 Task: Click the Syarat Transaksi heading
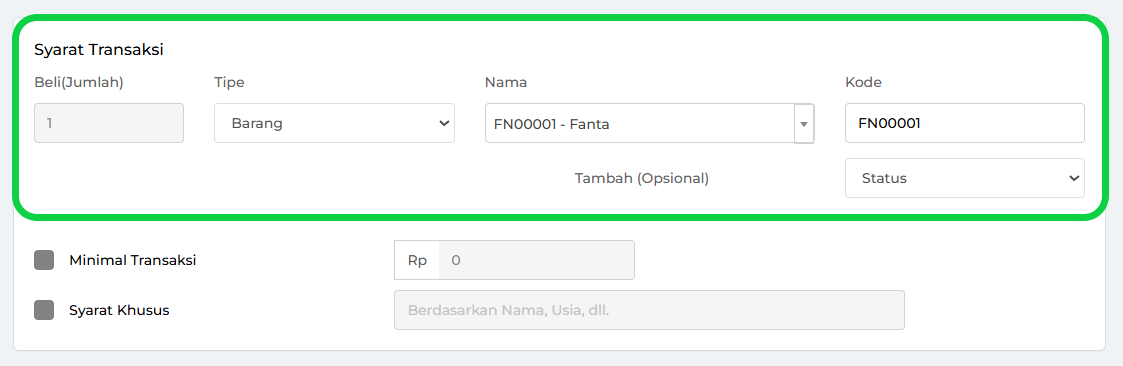pyautogui.click(x=99, y=50)
